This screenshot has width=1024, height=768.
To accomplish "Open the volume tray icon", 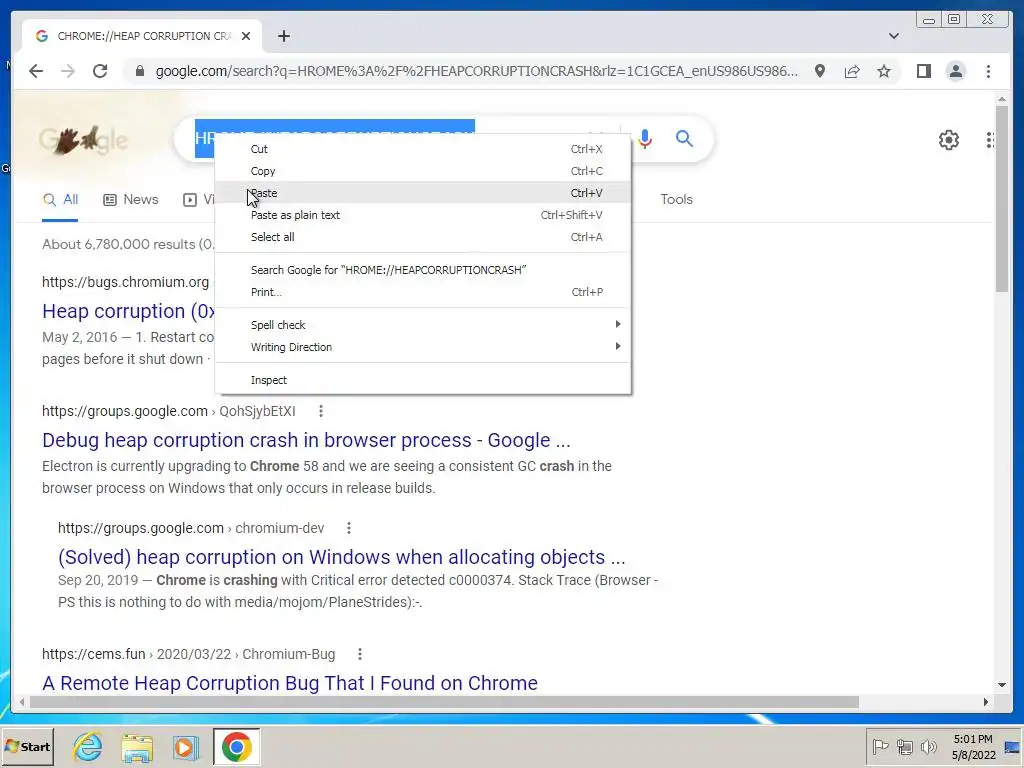I will coord(928,746).
